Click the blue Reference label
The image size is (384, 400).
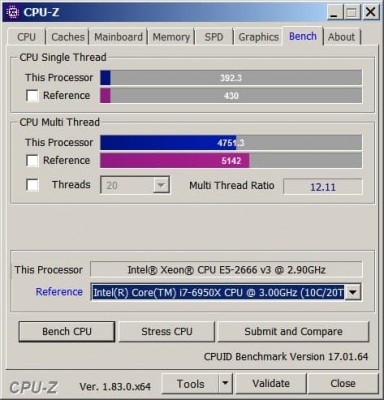tap(59, 292)
